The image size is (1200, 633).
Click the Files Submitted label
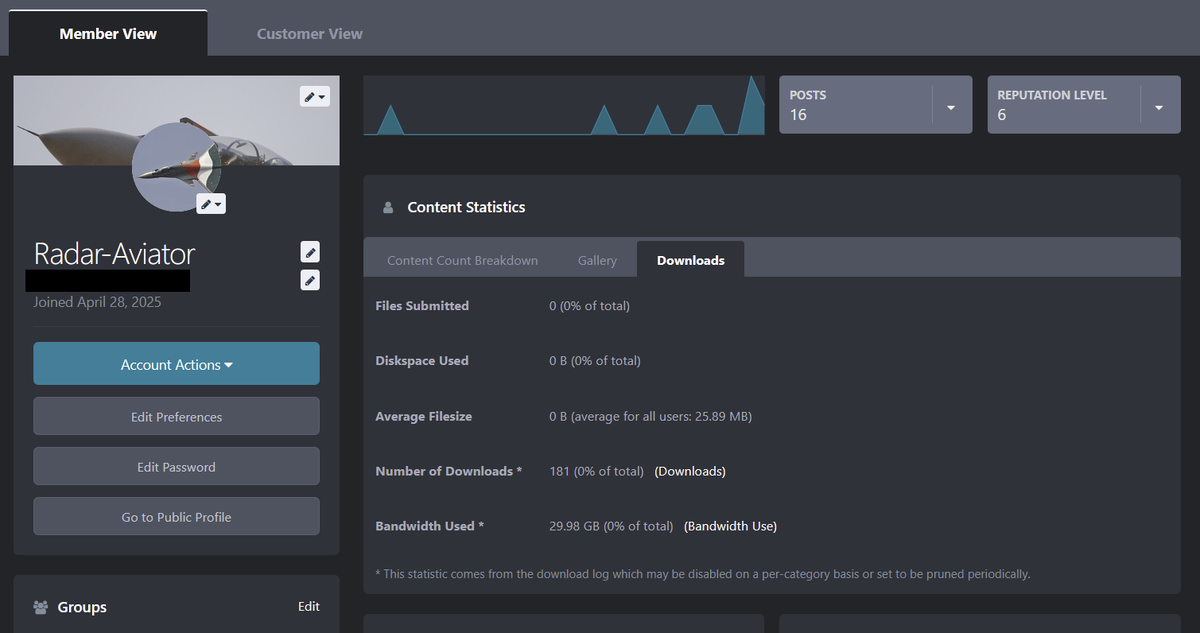(x=422, y=306)
